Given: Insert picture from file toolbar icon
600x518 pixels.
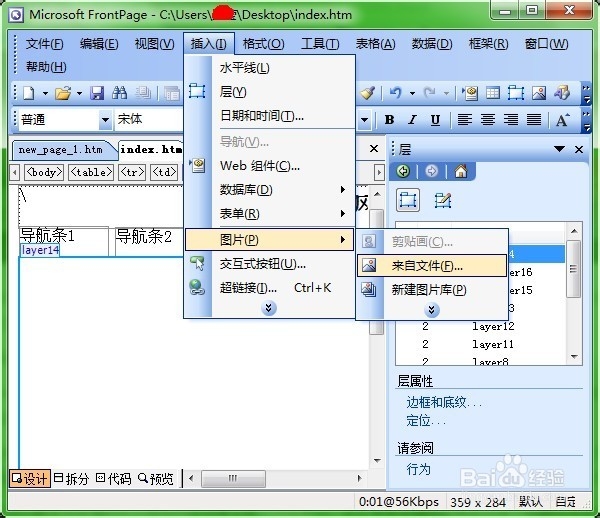Looking at the screenshot, I should [x=539, y=93].
